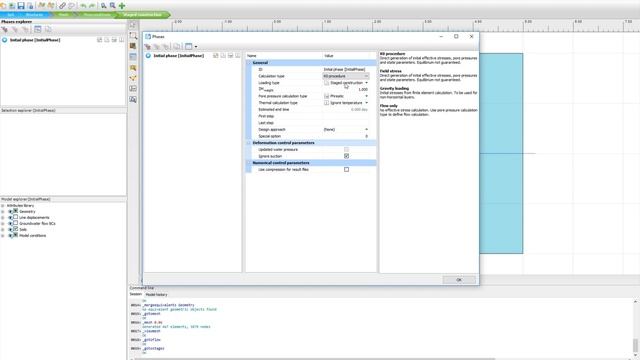Click the Open project icon in main toolbar
The width and height of the screenshot is (640, 360).
pyautogui.click(x=12, y=6)
